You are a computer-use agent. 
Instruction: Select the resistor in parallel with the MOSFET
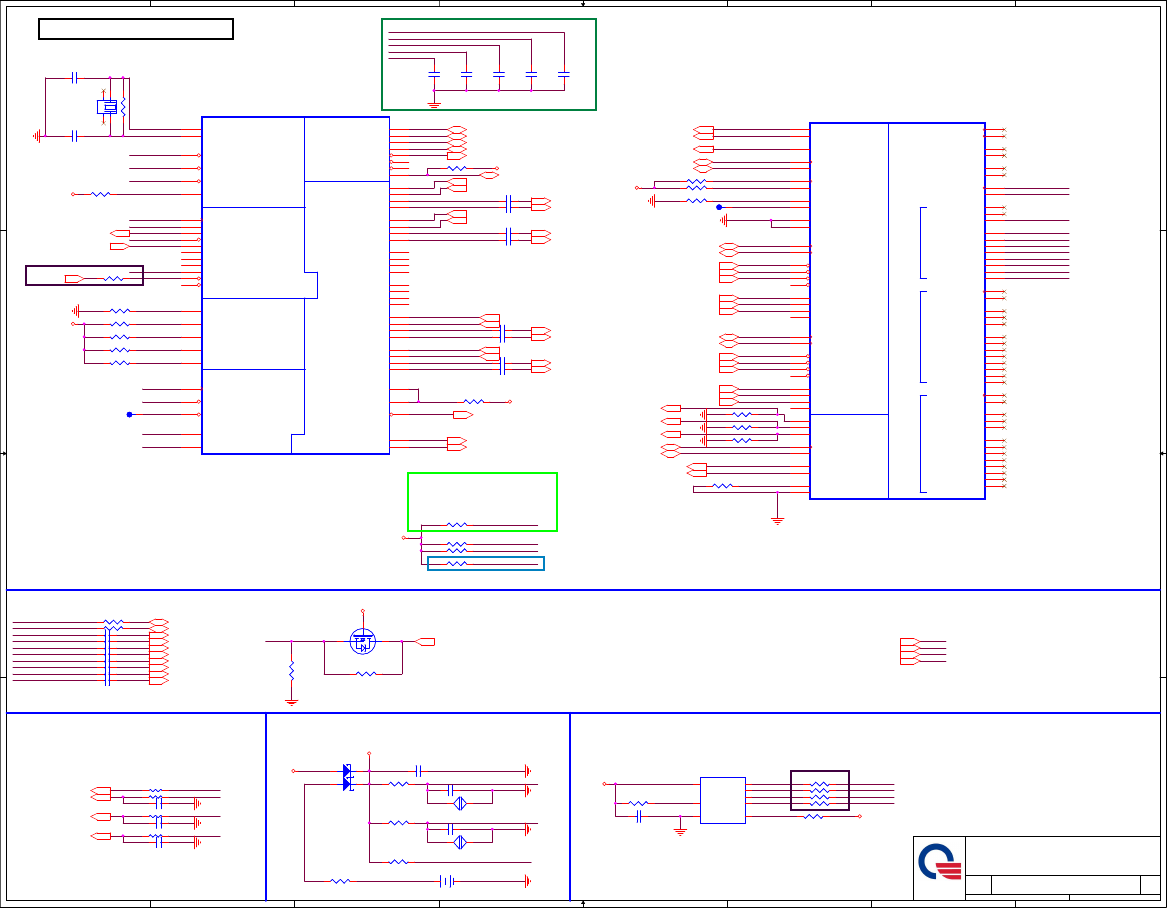point(365,674)
